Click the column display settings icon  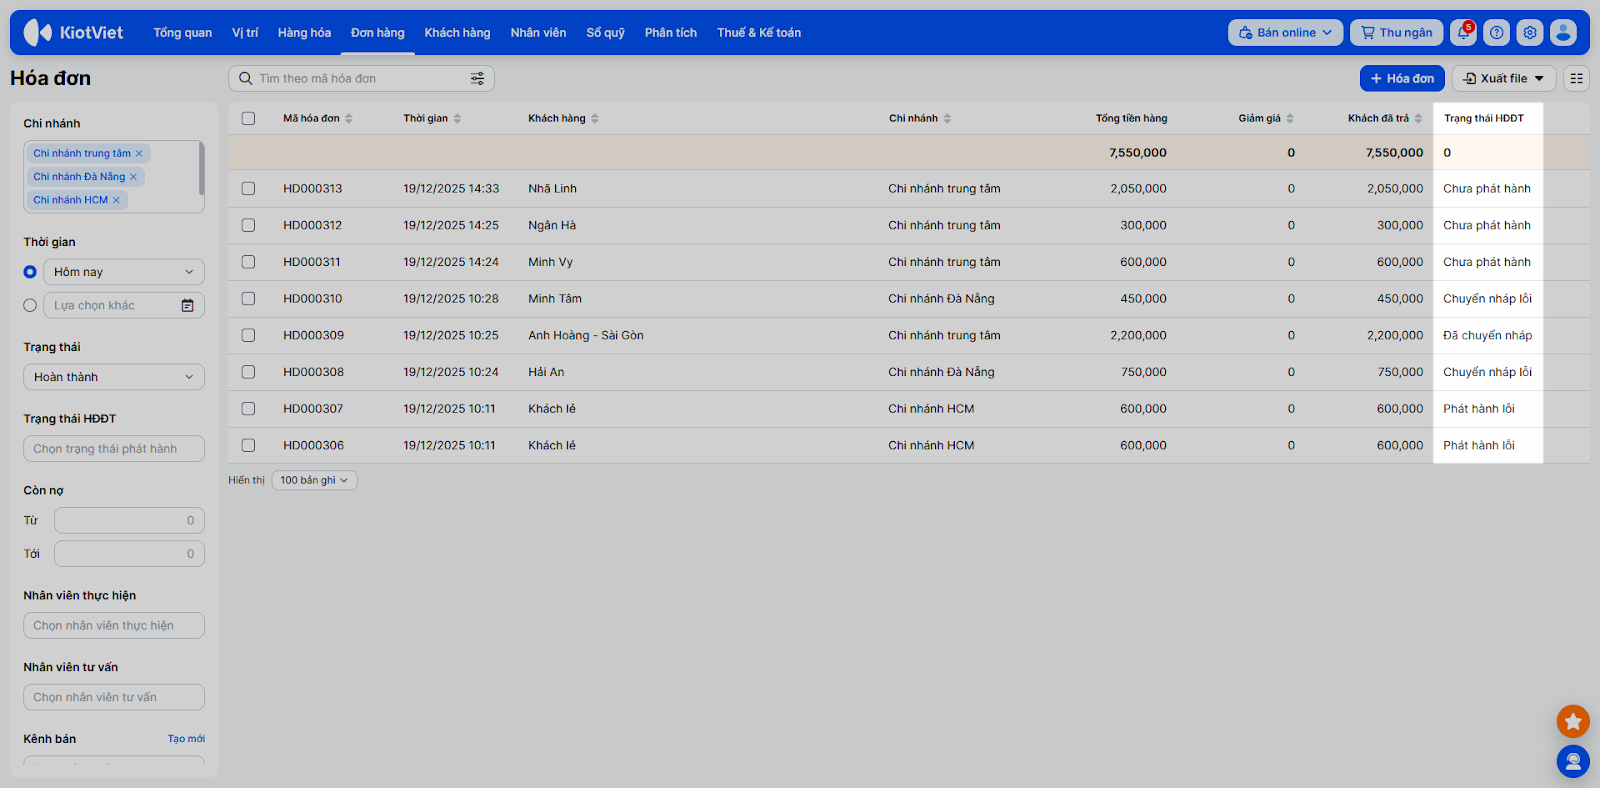(1577, 78)
